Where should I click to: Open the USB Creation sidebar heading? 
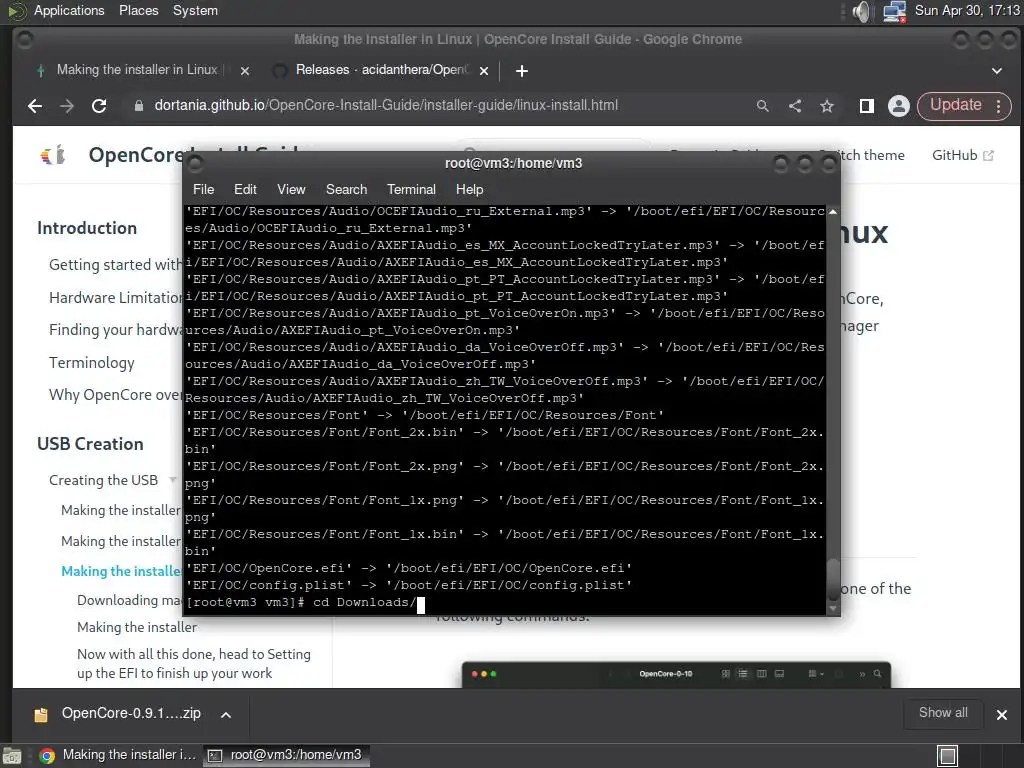90,444
